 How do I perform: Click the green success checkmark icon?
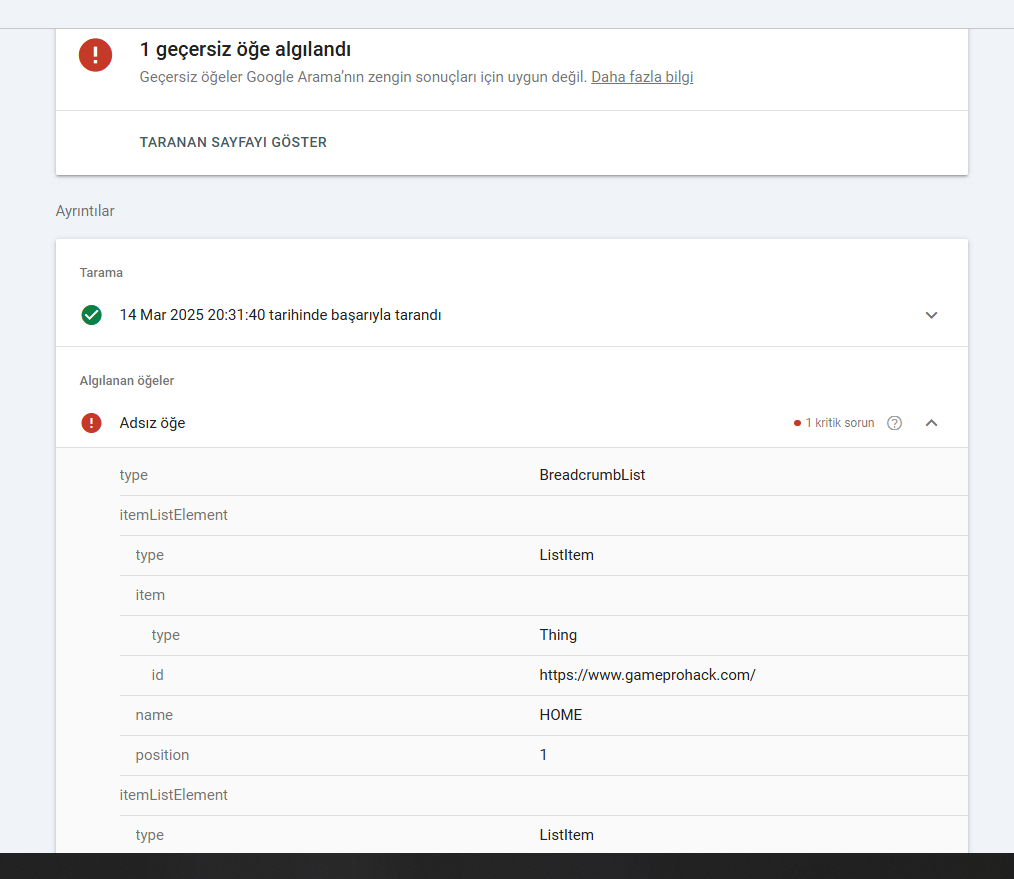click(91, 315)
